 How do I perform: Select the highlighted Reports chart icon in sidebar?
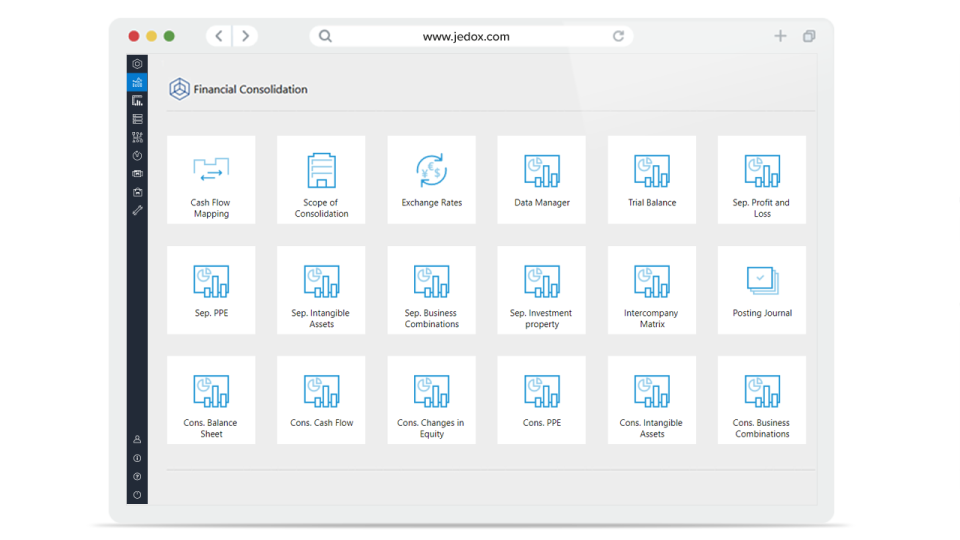137,82
